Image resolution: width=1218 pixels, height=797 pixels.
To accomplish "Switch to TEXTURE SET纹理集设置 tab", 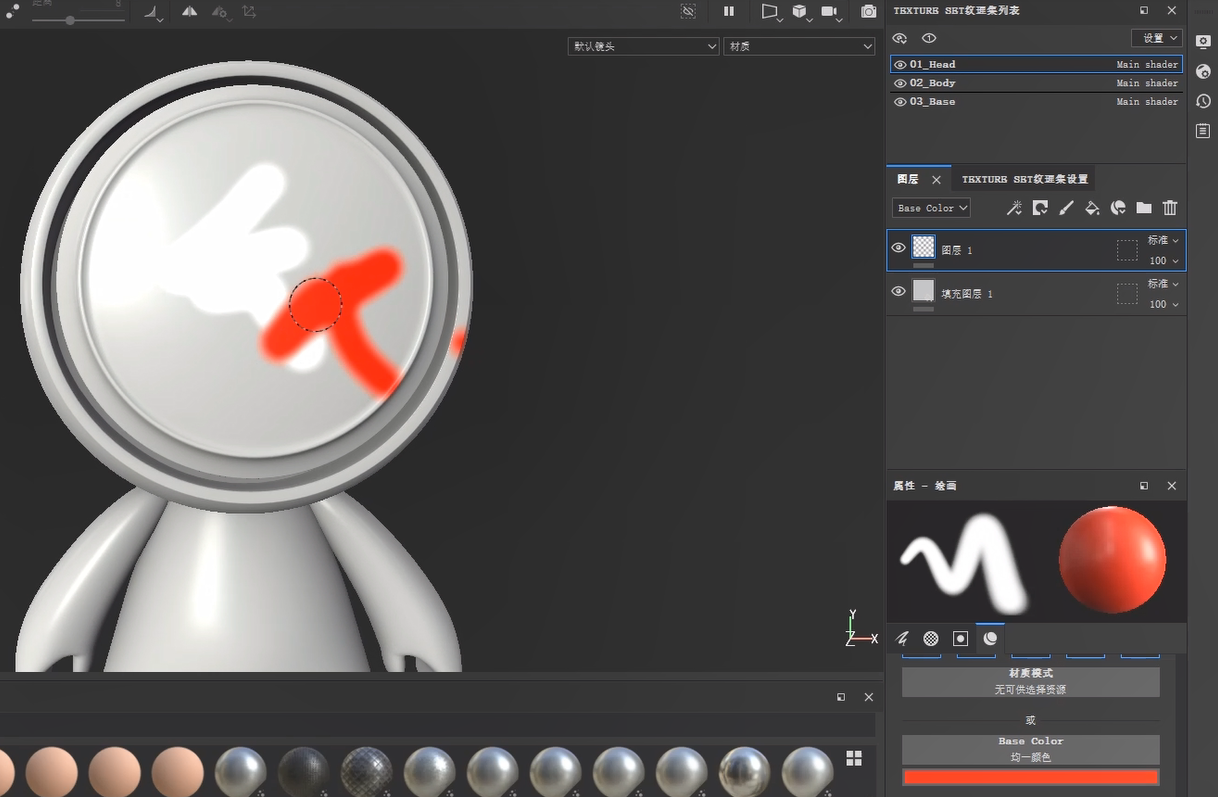I will point(1024,179).
